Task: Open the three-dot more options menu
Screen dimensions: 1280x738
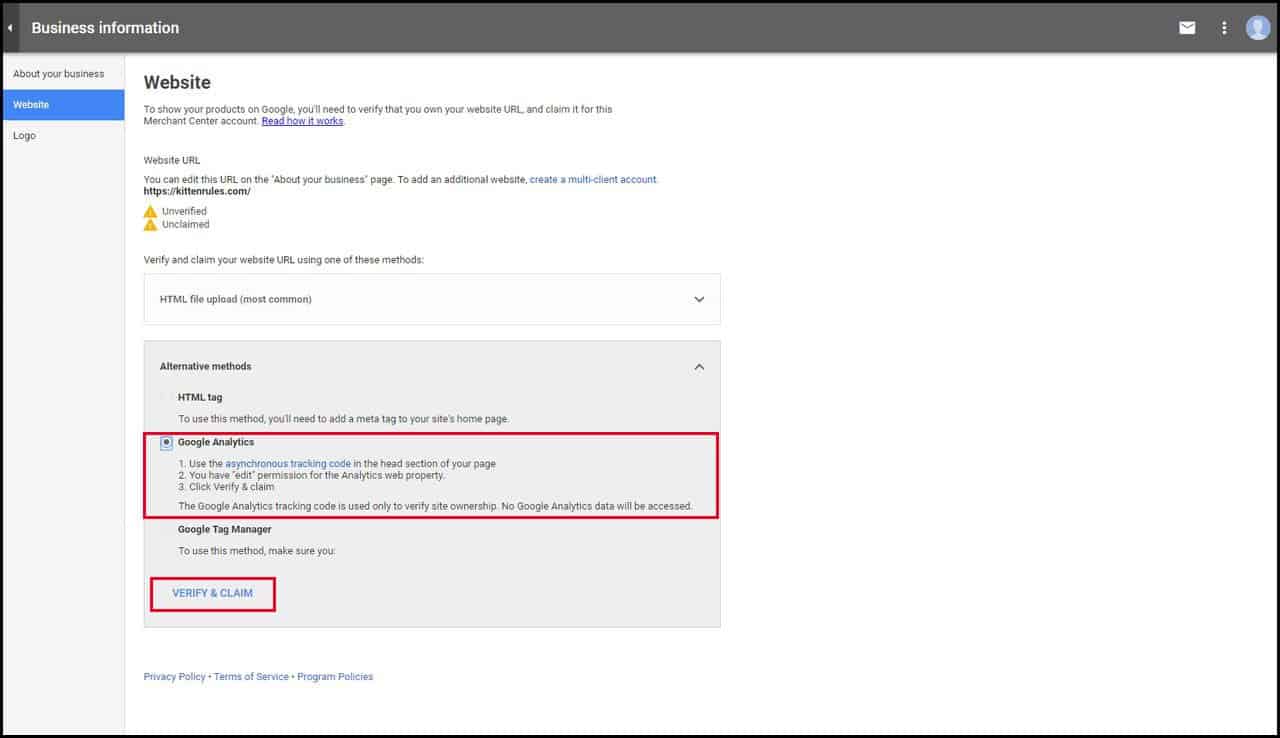Action: [1224, 28]
